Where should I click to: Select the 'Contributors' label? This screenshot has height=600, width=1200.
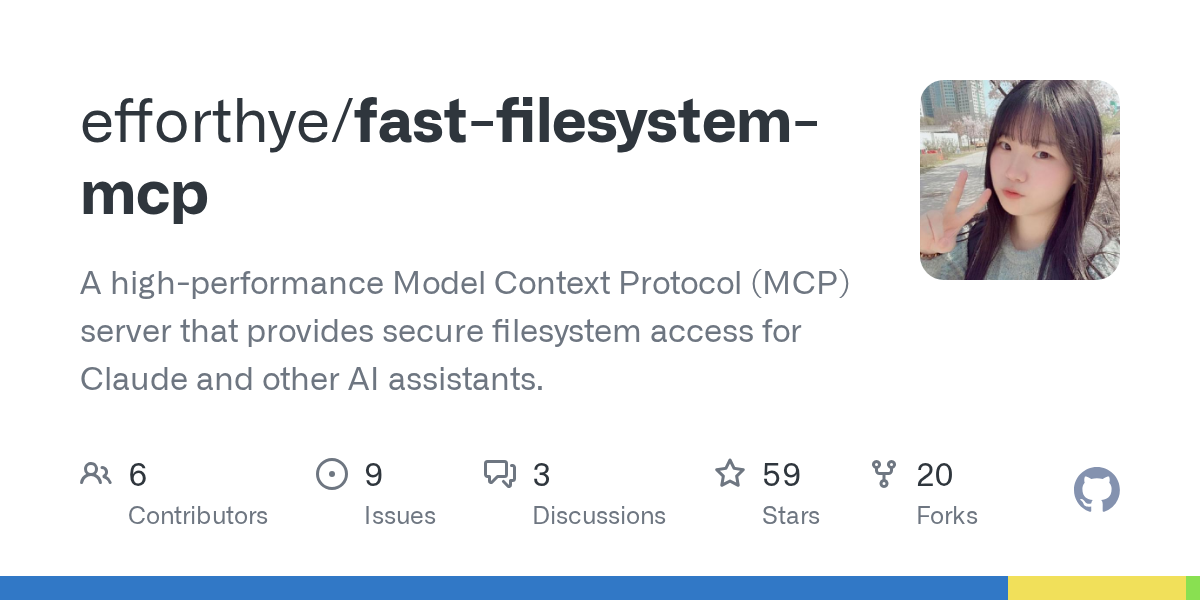[198, 516]
